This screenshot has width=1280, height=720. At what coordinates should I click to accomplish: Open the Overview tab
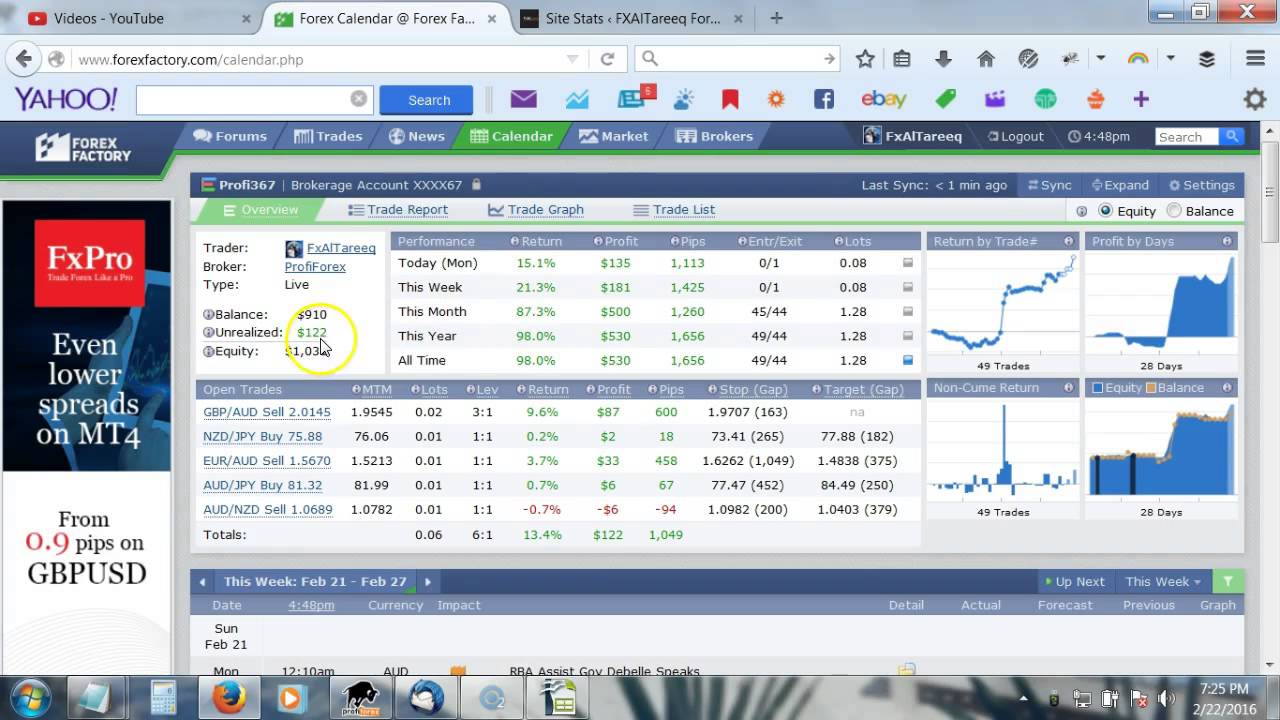coord(260,210)
